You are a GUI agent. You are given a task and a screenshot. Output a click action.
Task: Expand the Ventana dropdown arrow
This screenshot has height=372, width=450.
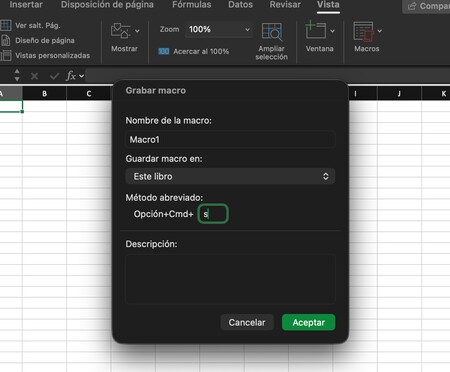pos(332,31)
